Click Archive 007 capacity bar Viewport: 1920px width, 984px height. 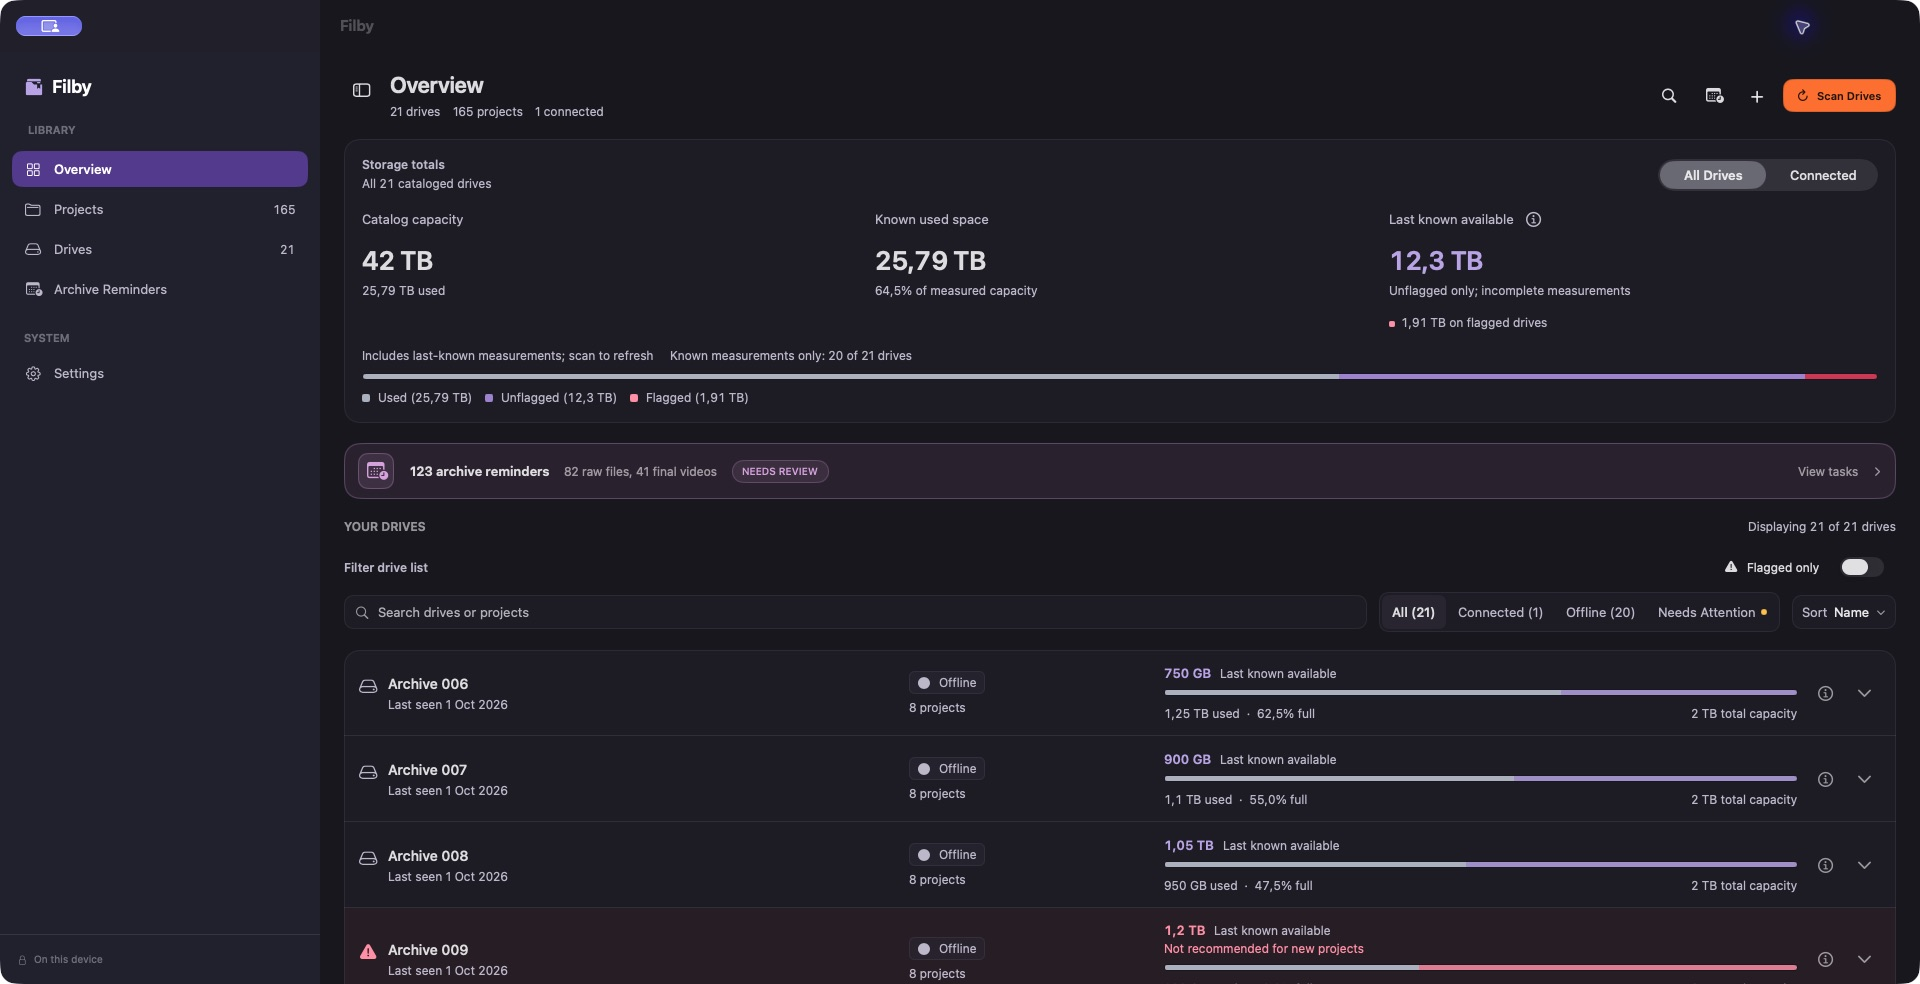click(x=1480, y=778)
